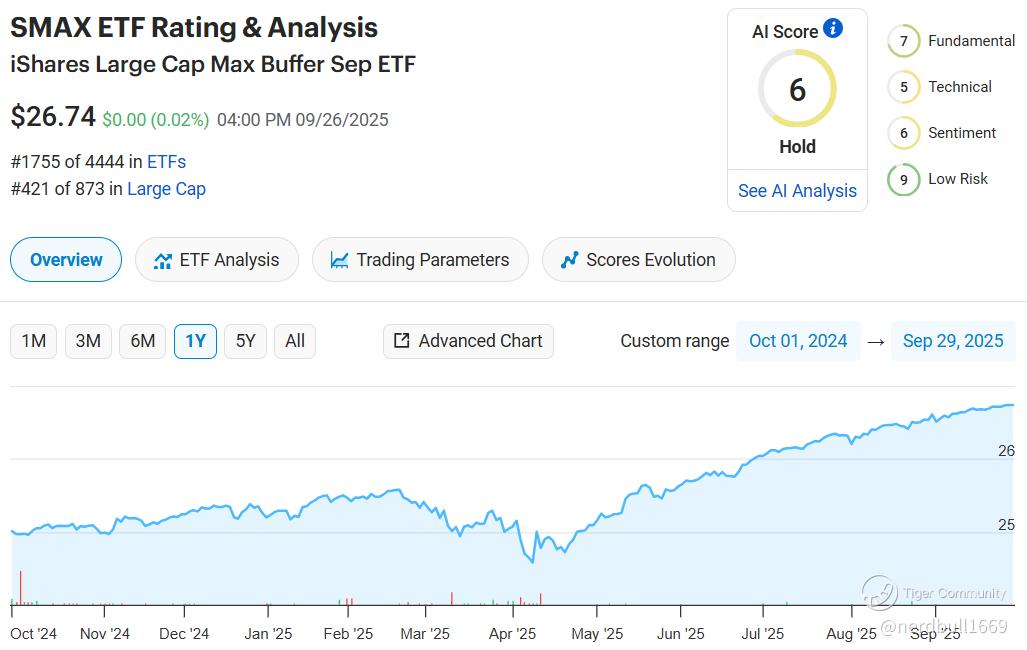The width and height of the screenshot is (1027, 650).
Task: Select the 5Y time range
Action: pyautogui.click(x=245, y=341)
